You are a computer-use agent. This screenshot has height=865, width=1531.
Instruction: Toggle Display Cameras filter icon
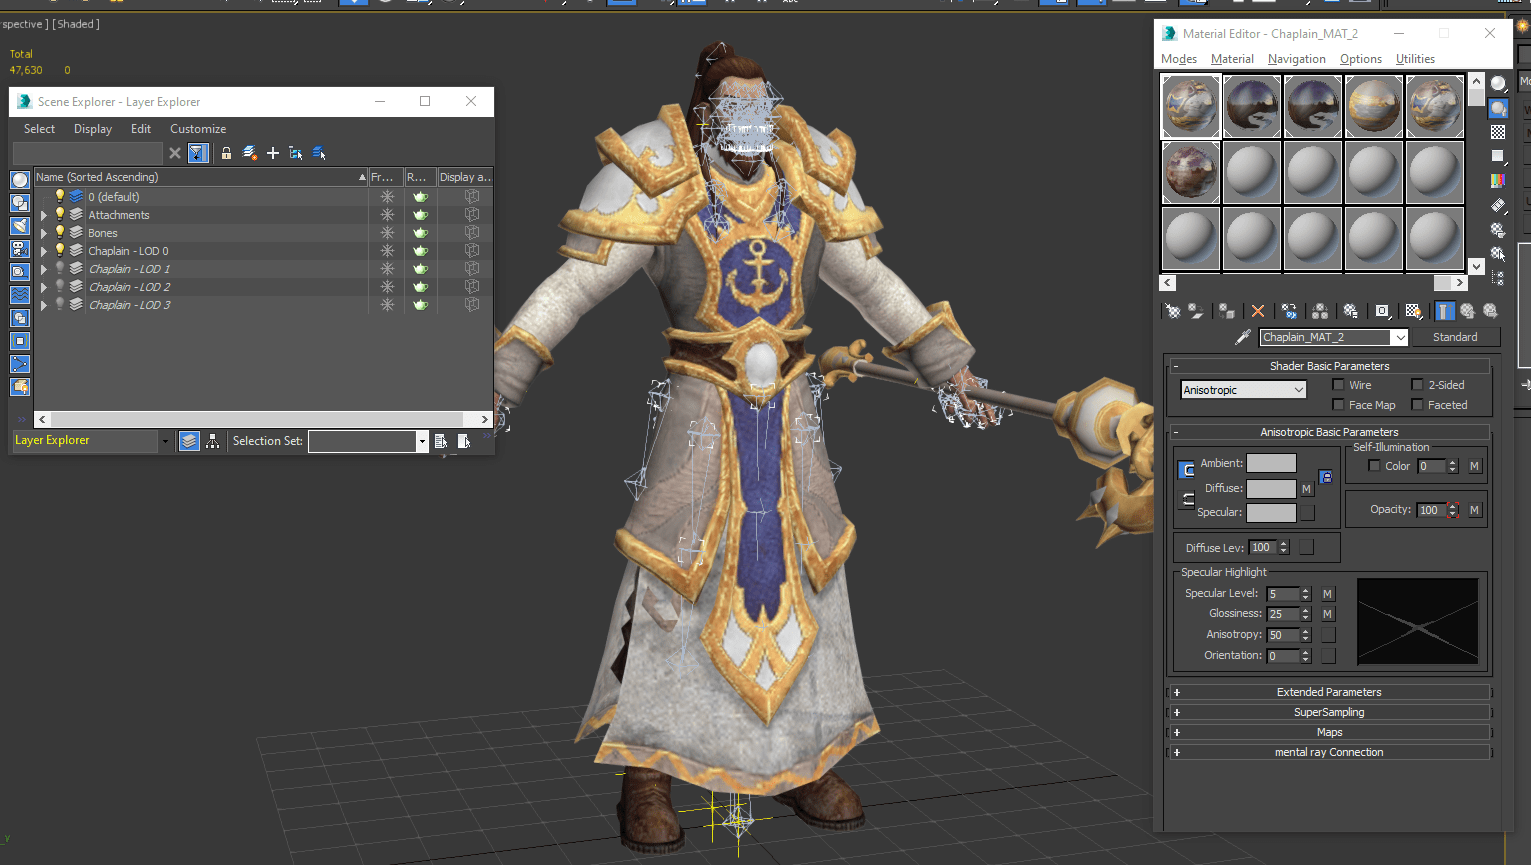point(20,249)
